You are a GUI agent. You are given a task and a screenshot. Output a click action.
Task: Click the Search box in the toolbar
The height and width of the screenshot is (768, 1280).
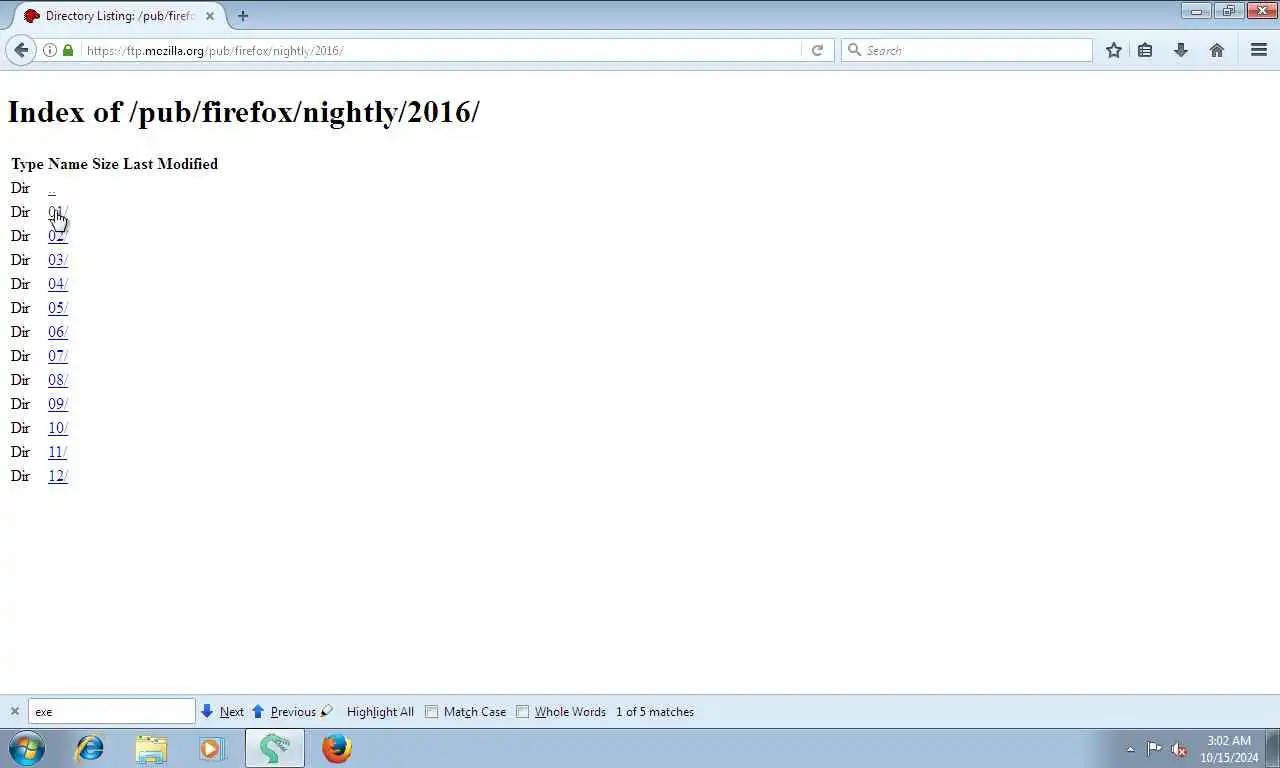(x=967, y=50)
